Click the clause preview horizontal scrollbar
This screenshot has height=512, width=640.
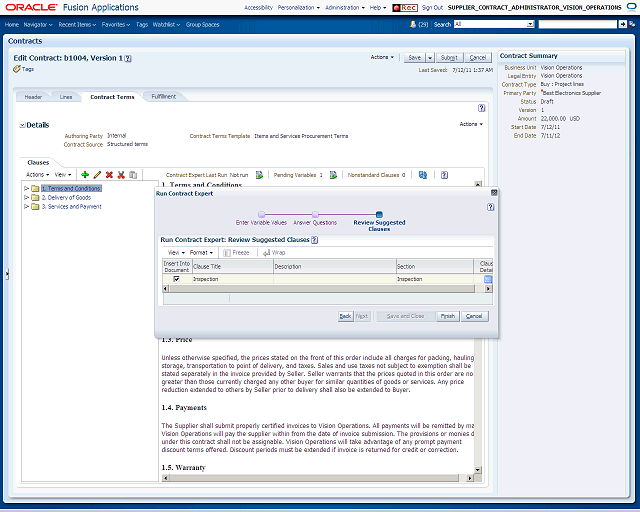pos(318,478)
